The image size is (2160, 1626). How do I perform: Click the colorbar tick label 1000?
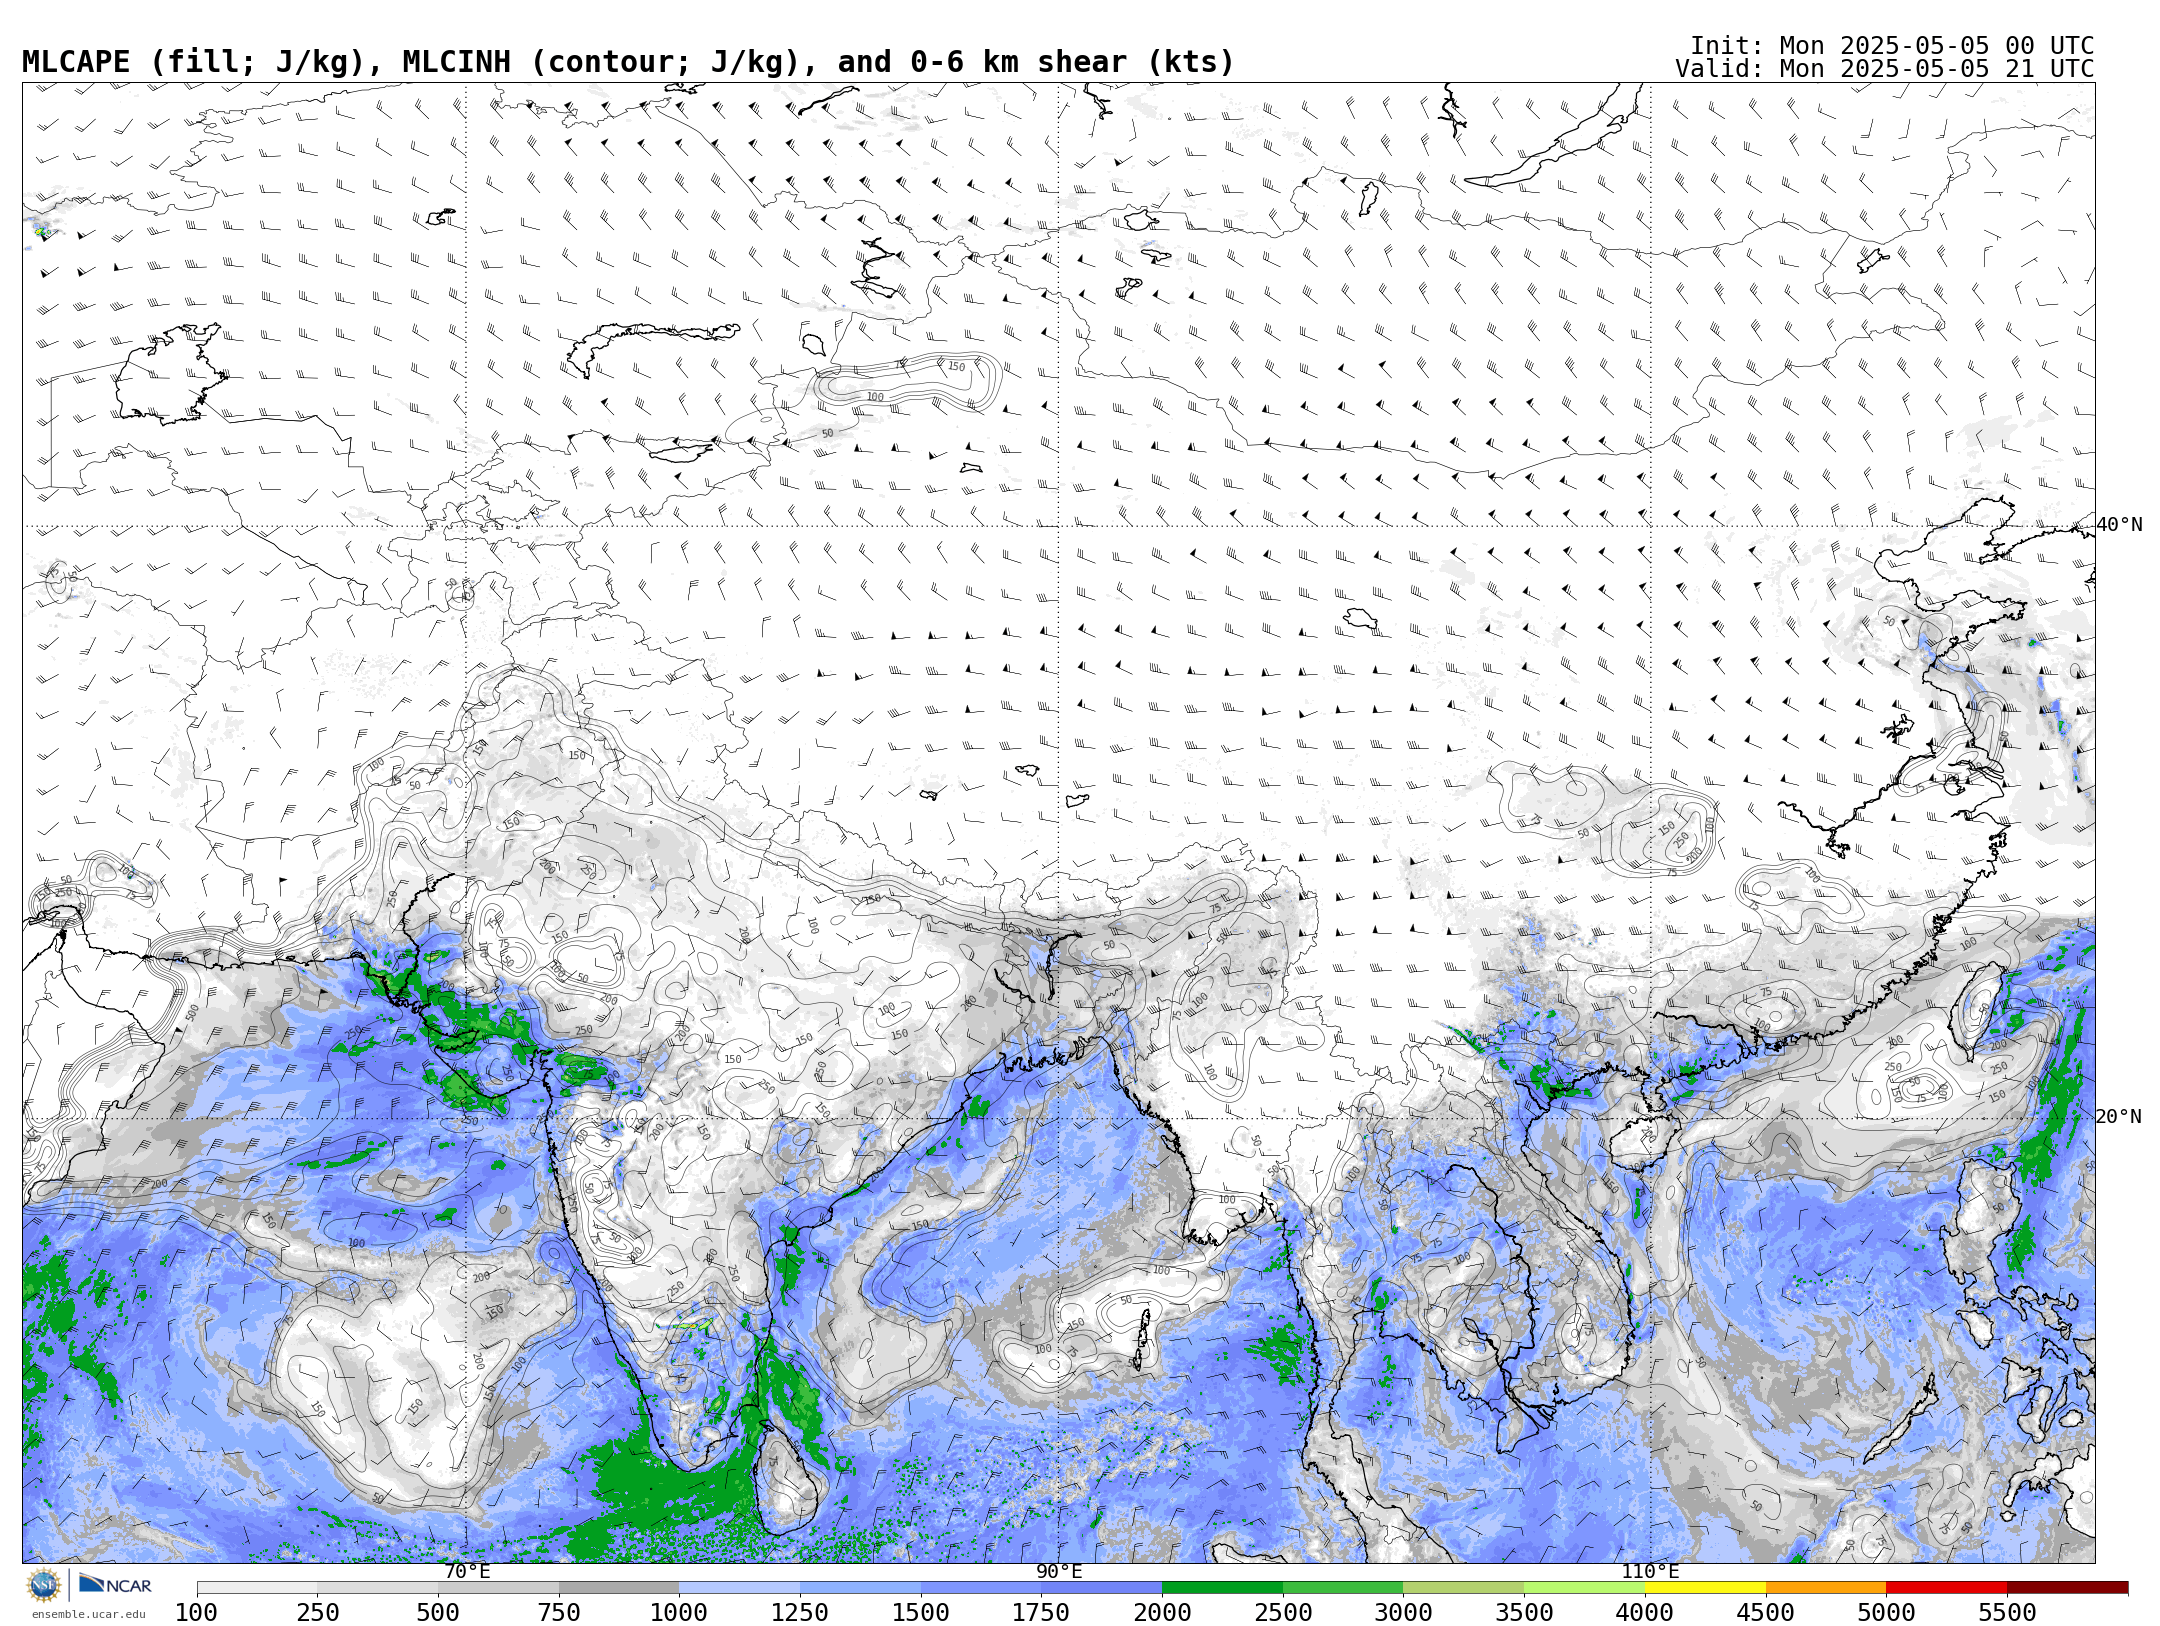680,1613
